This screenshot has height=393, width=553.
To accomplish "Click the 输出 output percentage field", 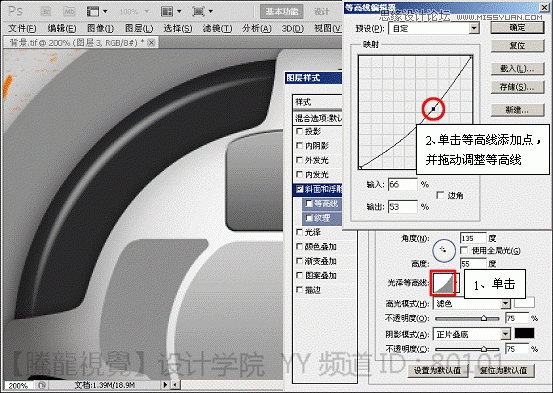I will pyautogui.click(x=403, y=207).
